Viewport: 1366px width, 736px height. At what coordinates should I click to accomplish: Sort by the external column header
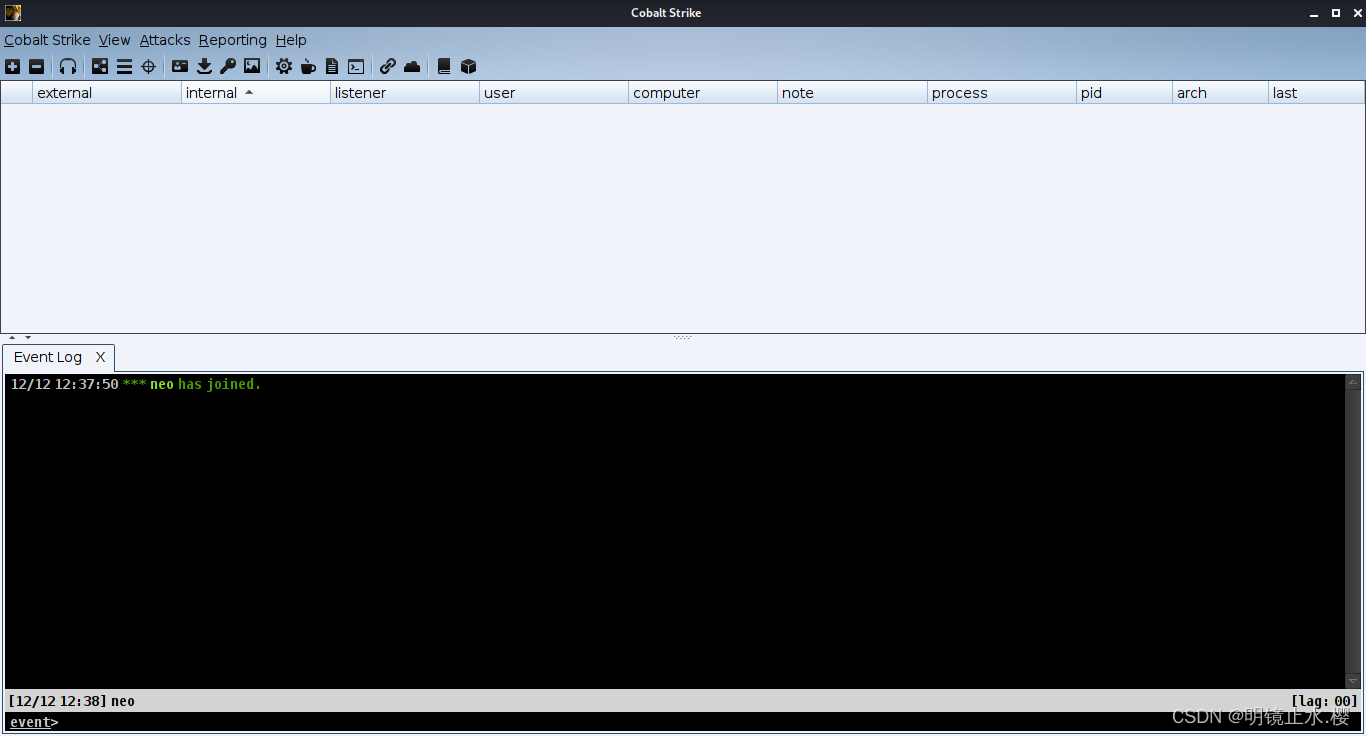tap(107, 93)
